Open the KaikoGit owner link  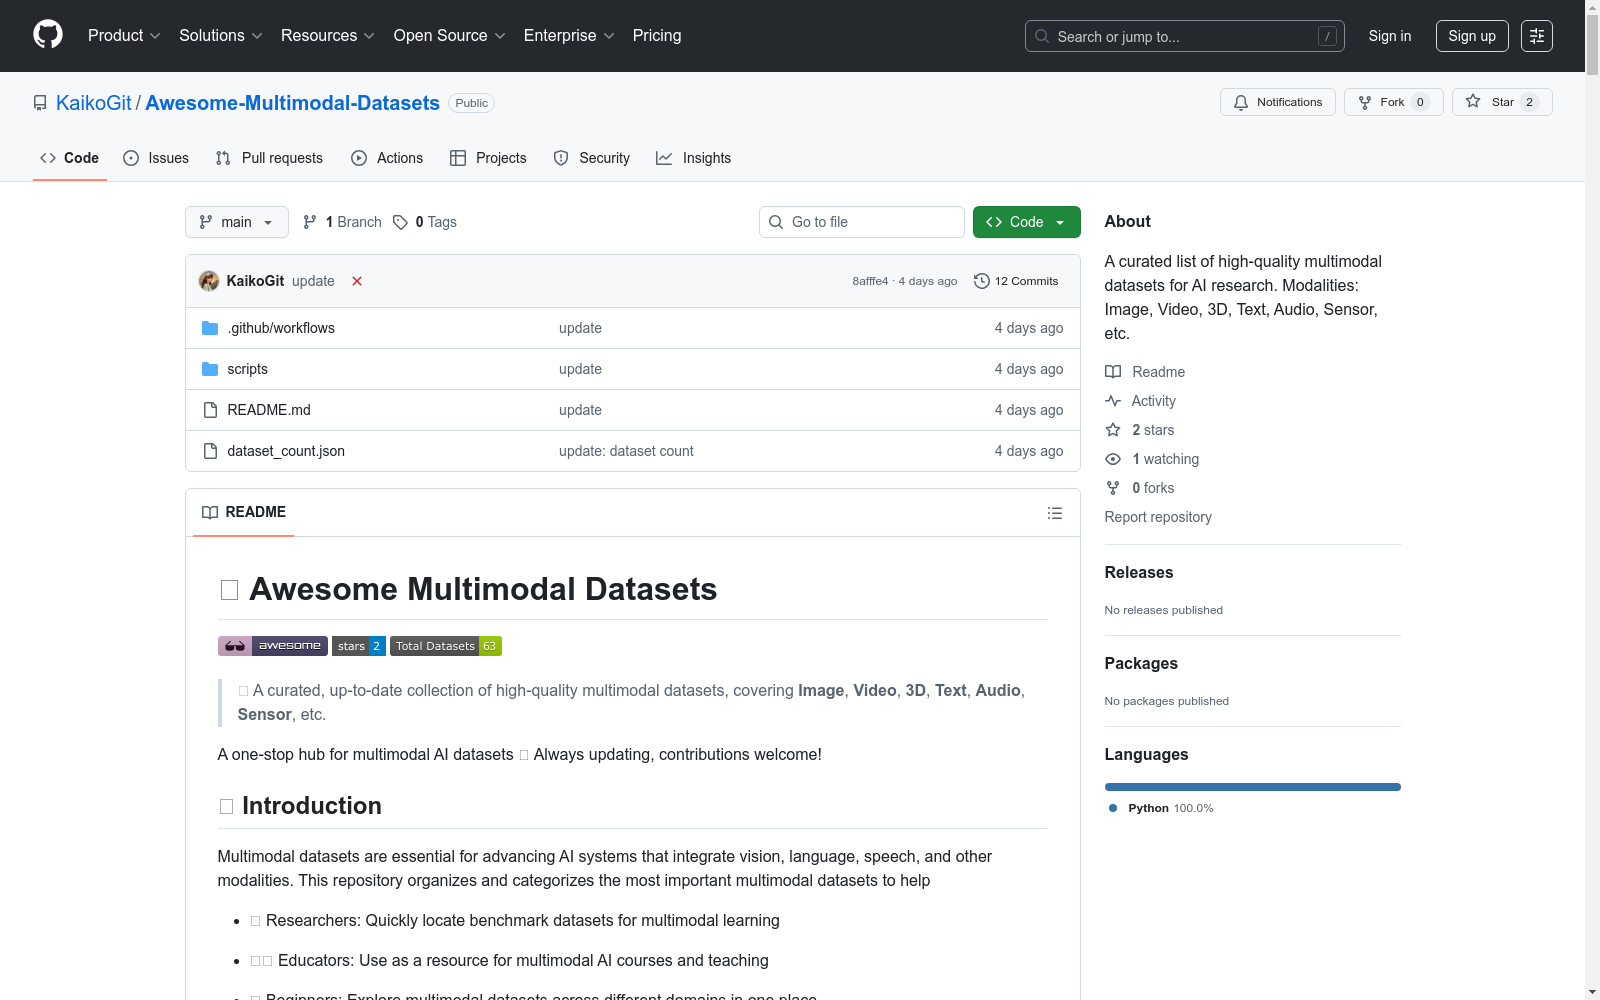[x=94, y=103]
